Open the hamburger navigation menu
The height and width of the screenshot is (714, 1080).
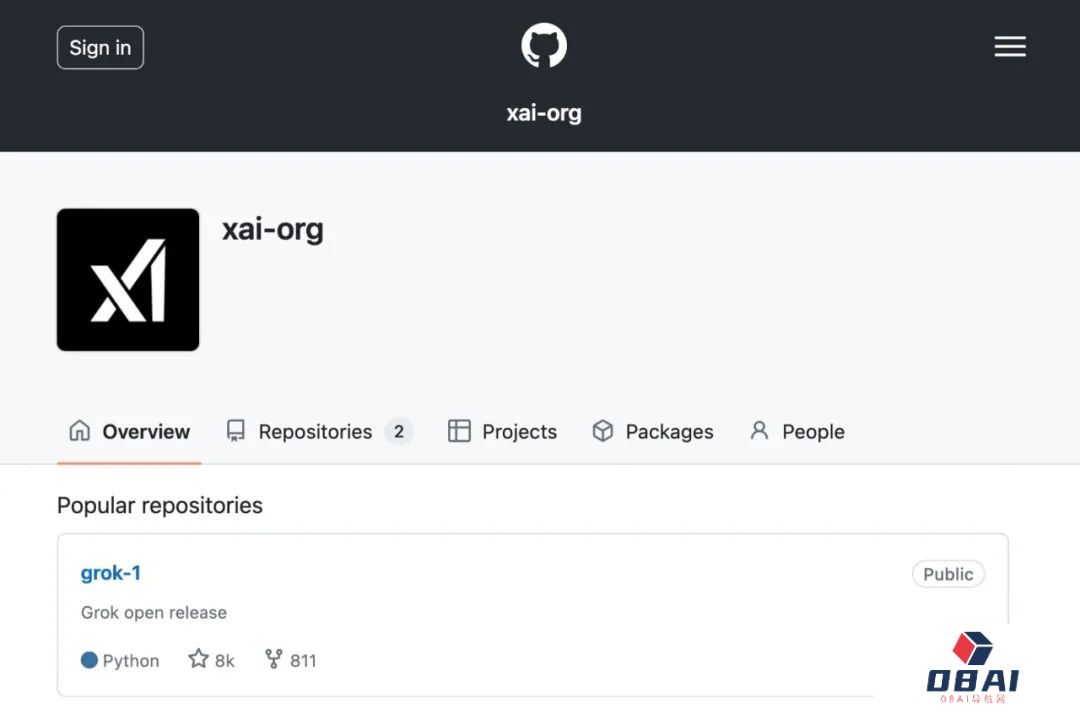click(1010, 47)
